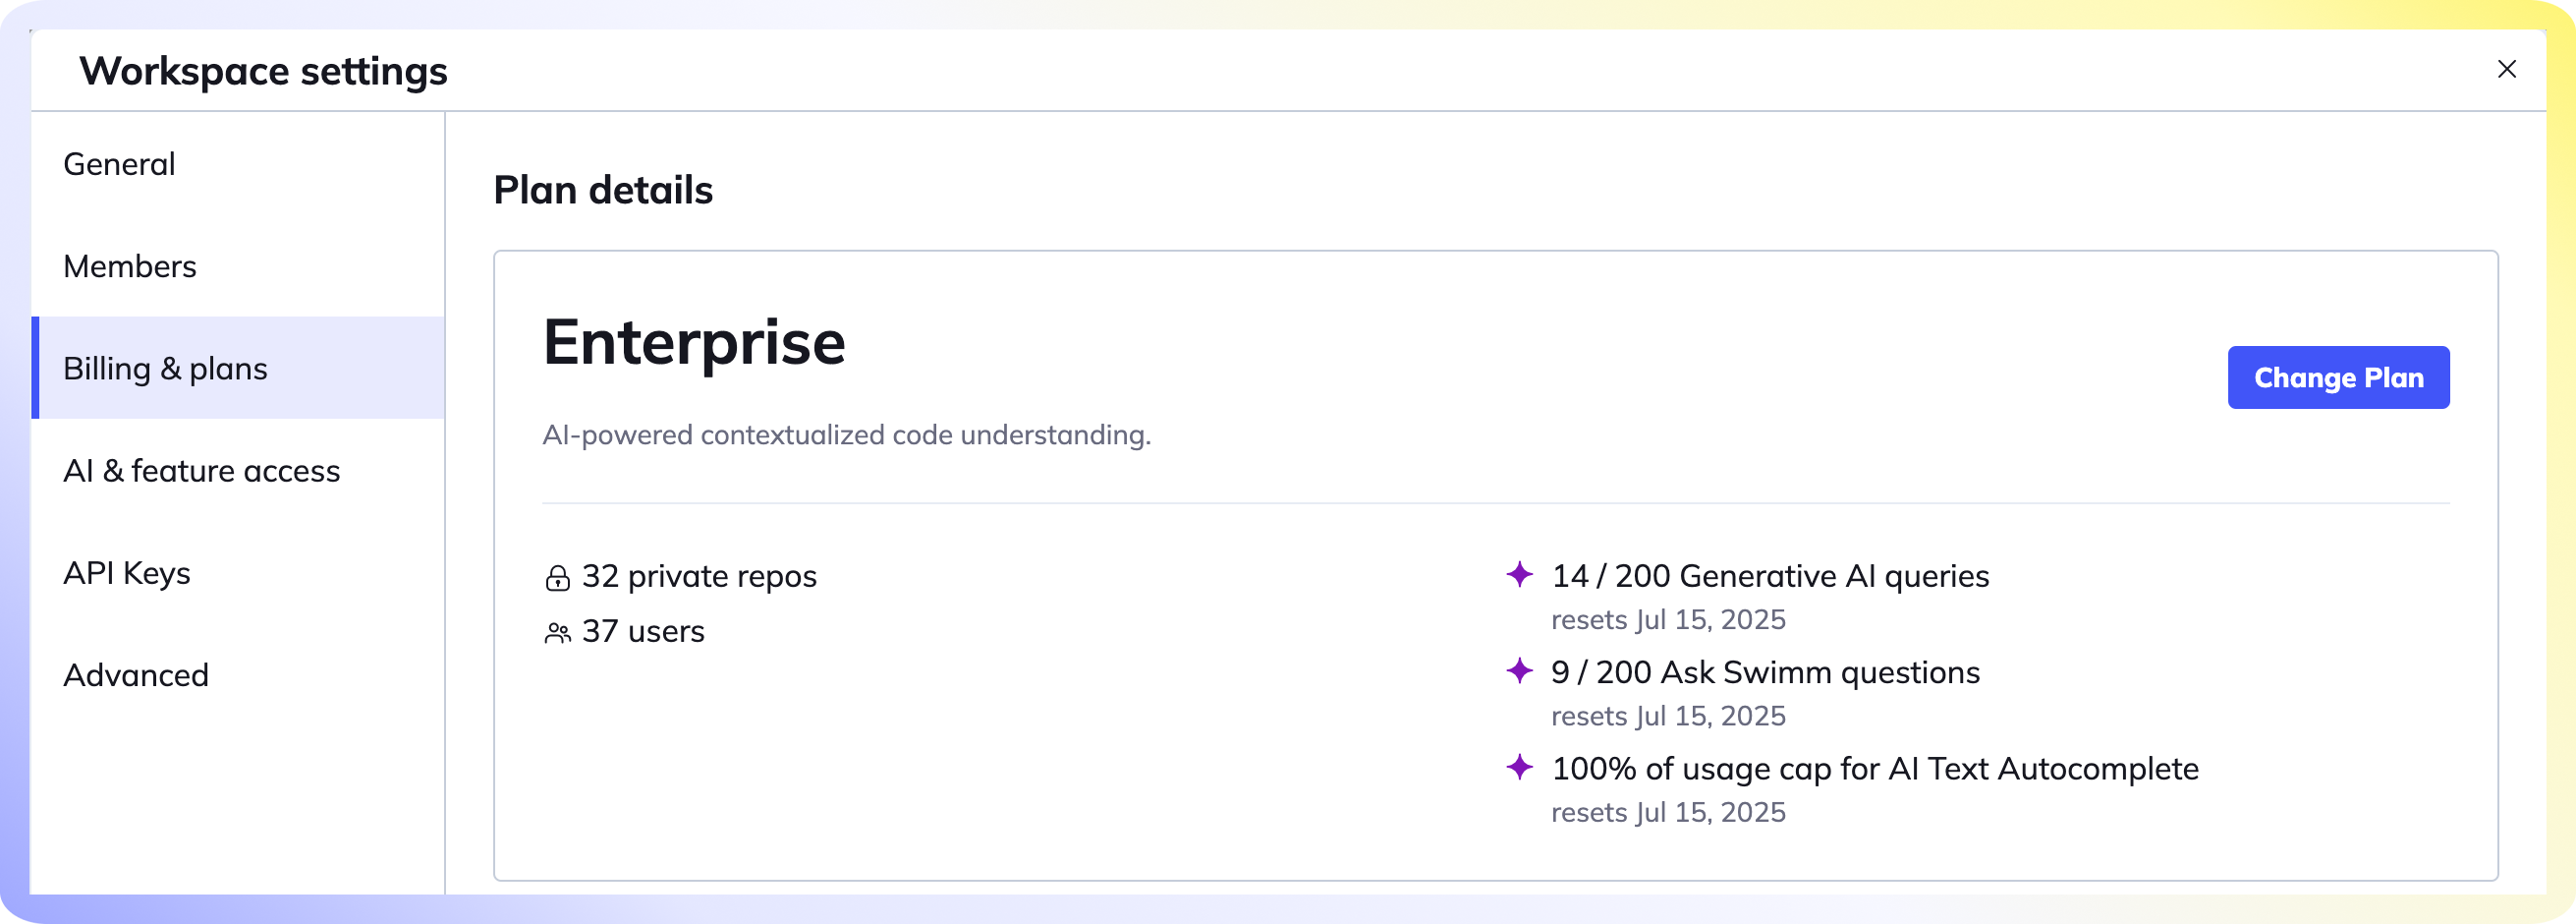Open the General settings section
2576x924 pixels.
(x=238, y=164)
